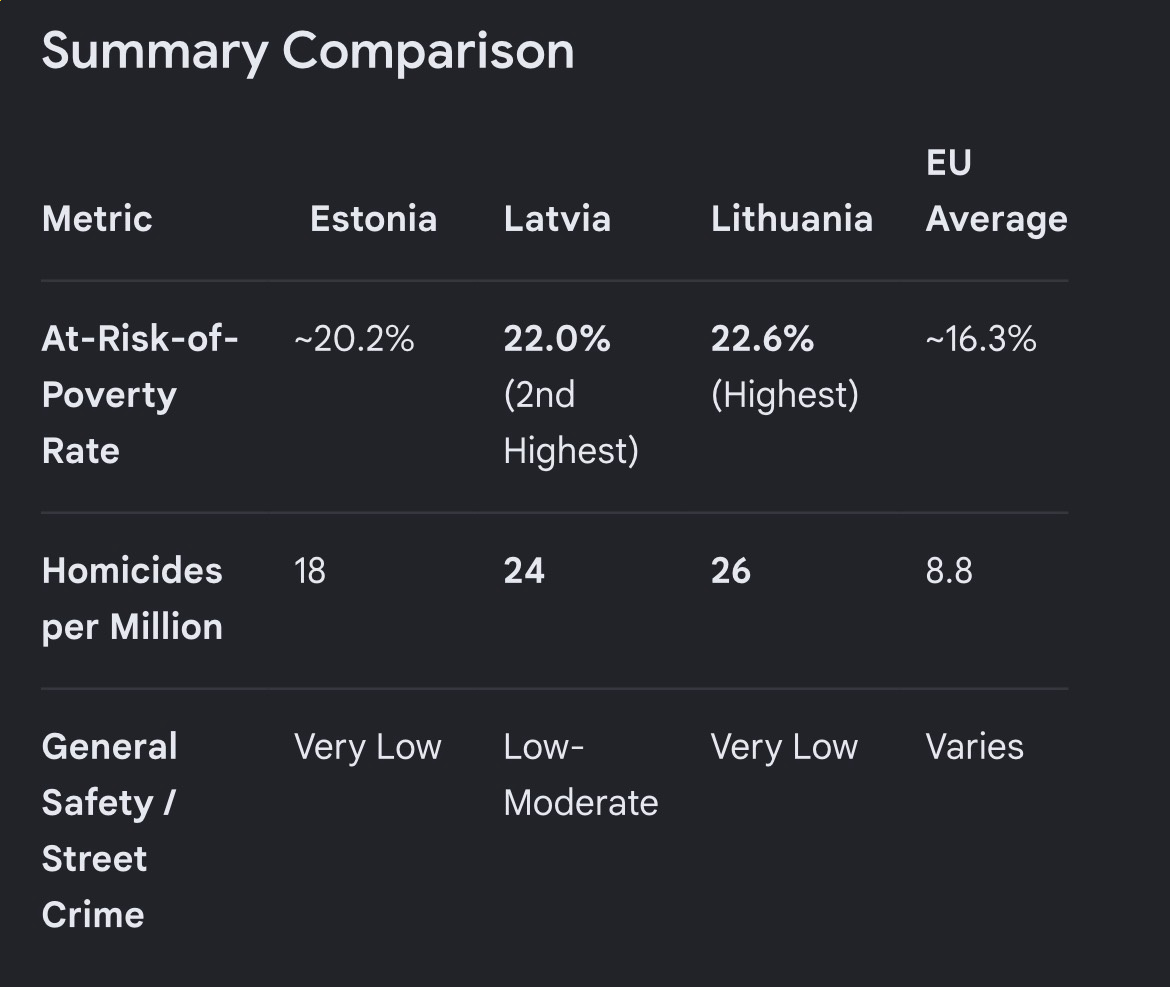Click Estonia's homicide value 18
The width and height of the screenshot is (1170, 987).
click(x=310, y=571)
